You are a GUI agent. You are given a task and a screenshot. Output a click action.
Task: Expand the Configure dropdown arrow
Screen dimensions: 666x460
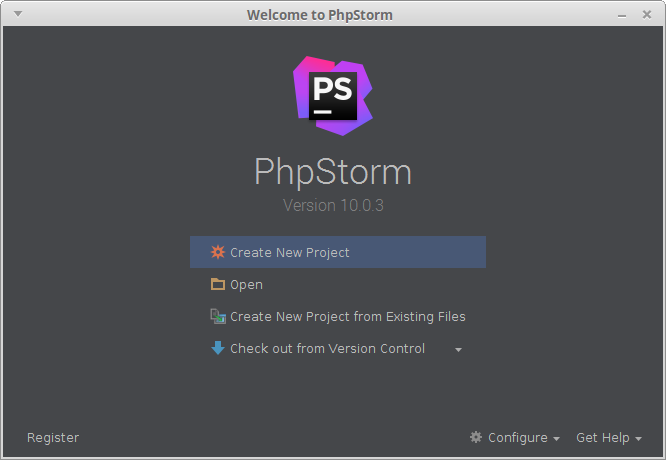[556, 438]
